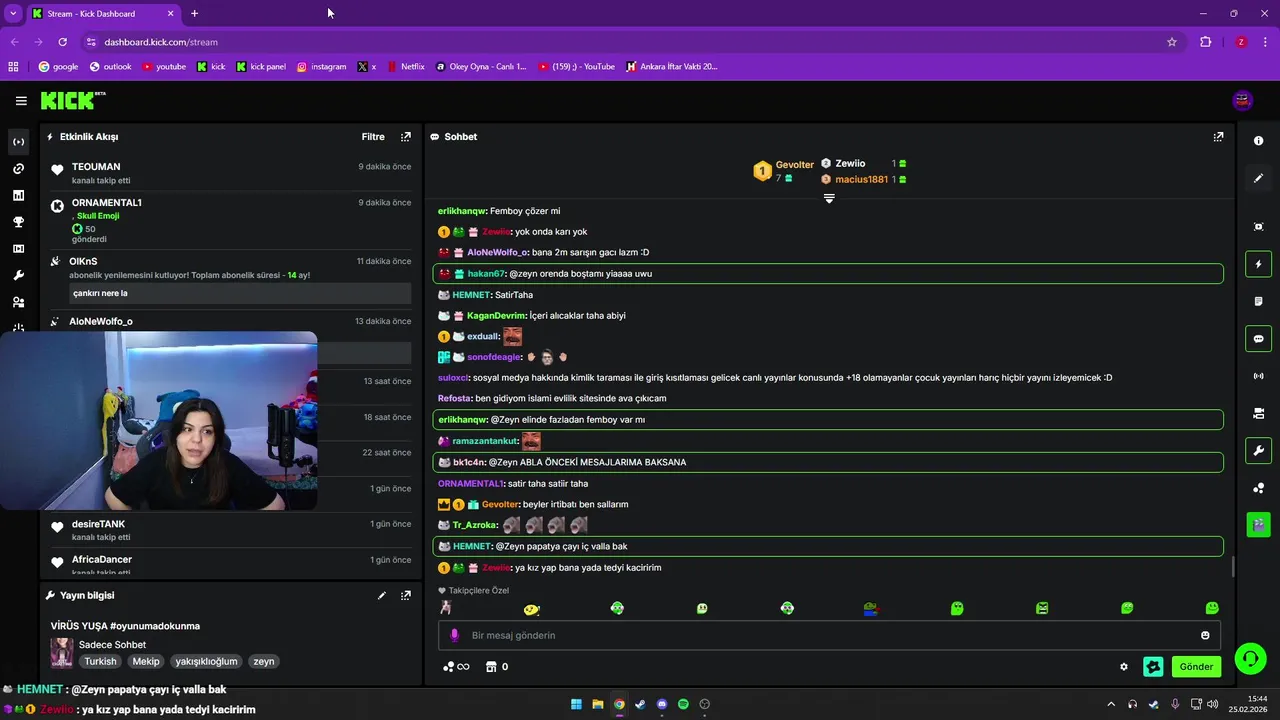Open the profile avatar at the top right
This screenshot has width=1280, height=720.
[x=1243, y=100]
